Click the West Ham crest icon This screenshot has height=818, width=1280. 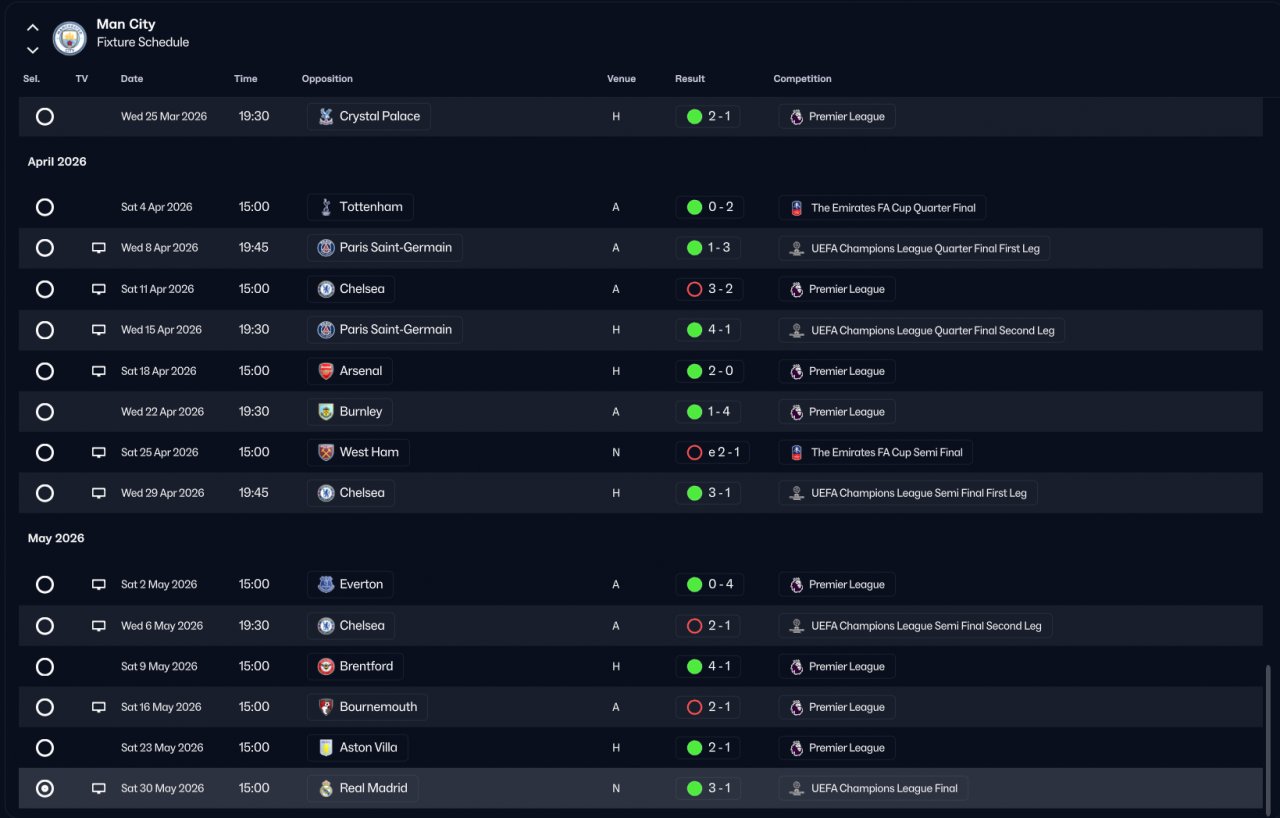pyautogui.click(x=326, y=452)
